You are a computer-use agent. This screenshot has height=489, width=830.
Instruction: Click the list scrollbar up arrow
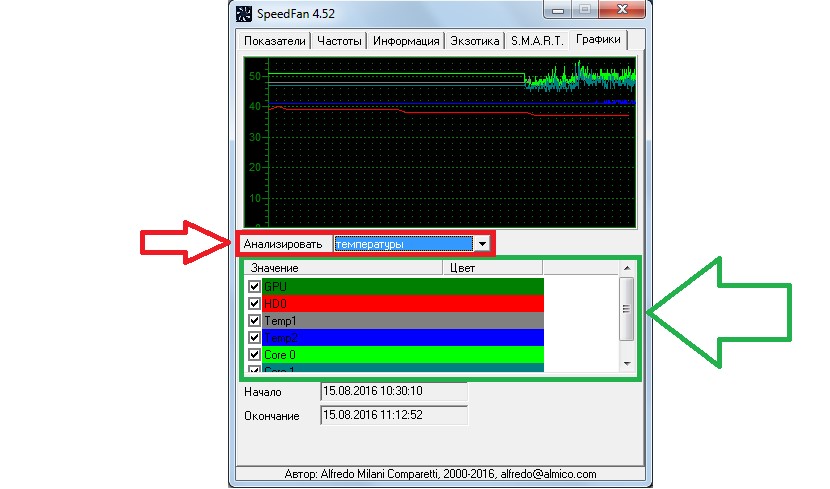tap(627, 268)
